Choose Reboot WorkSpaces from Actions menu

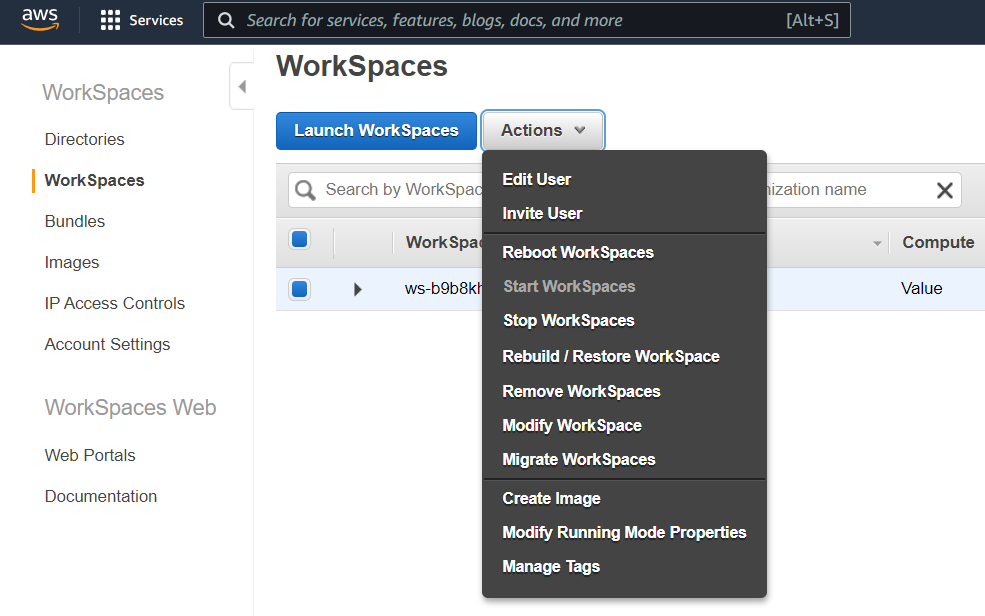(577, 252)
